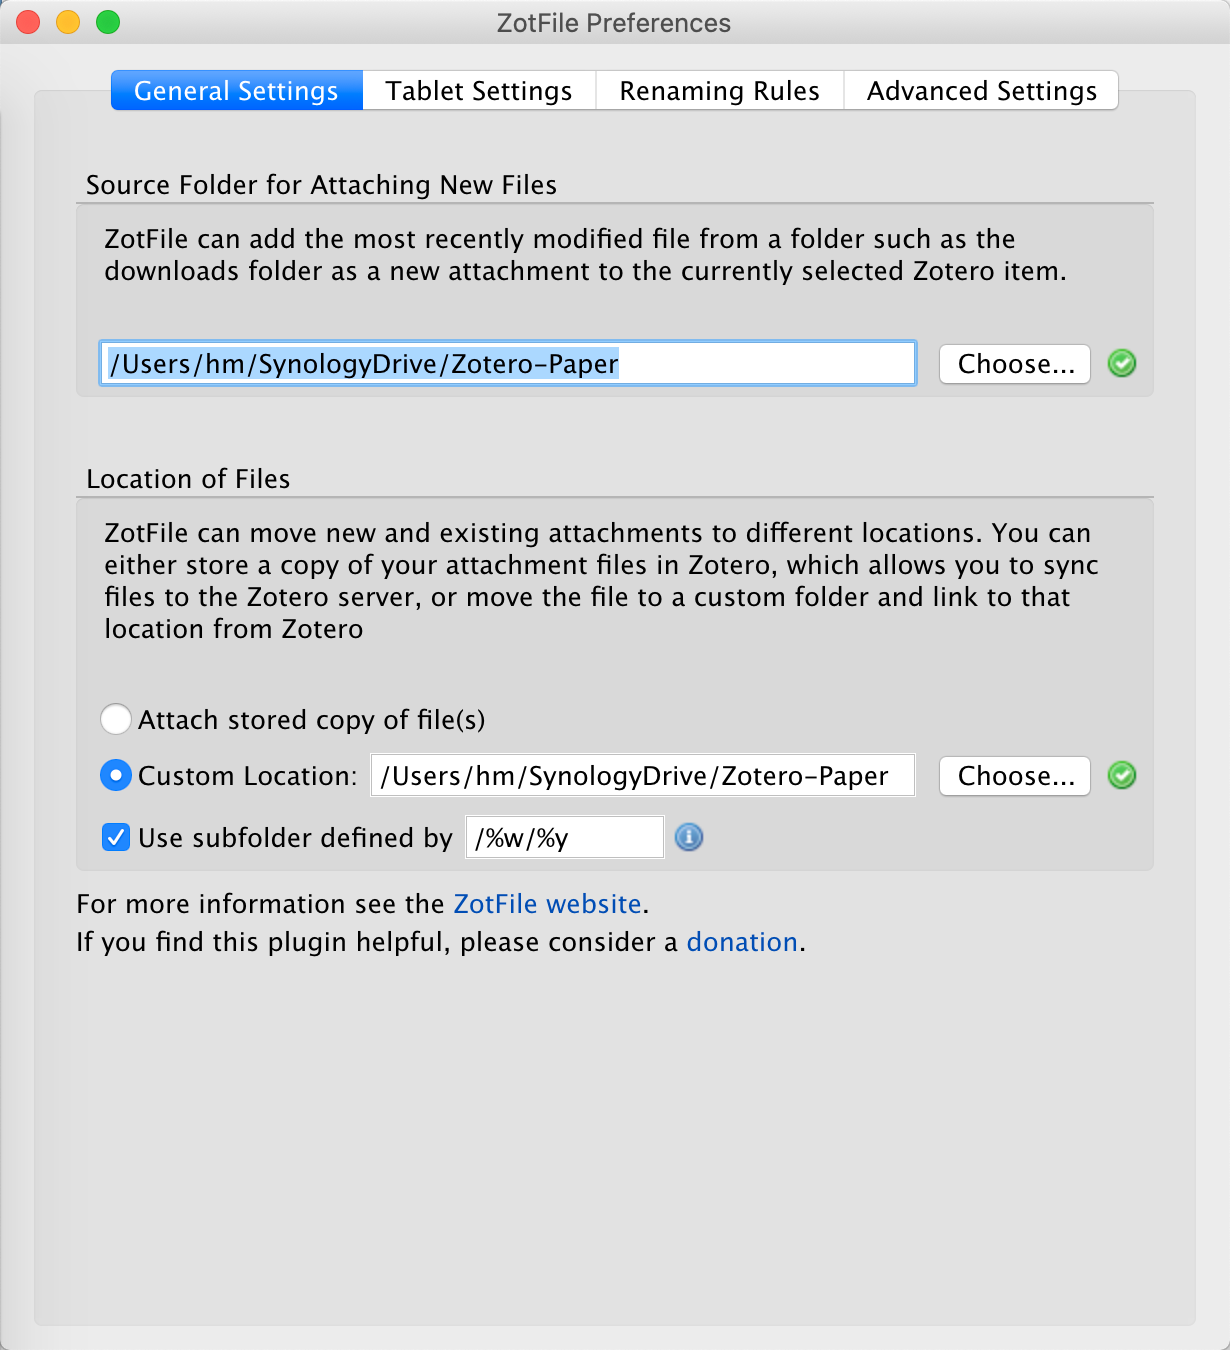Click the green zoom window button
The width and height of the screenshot is (1230, 1350).
coord(108,22)
